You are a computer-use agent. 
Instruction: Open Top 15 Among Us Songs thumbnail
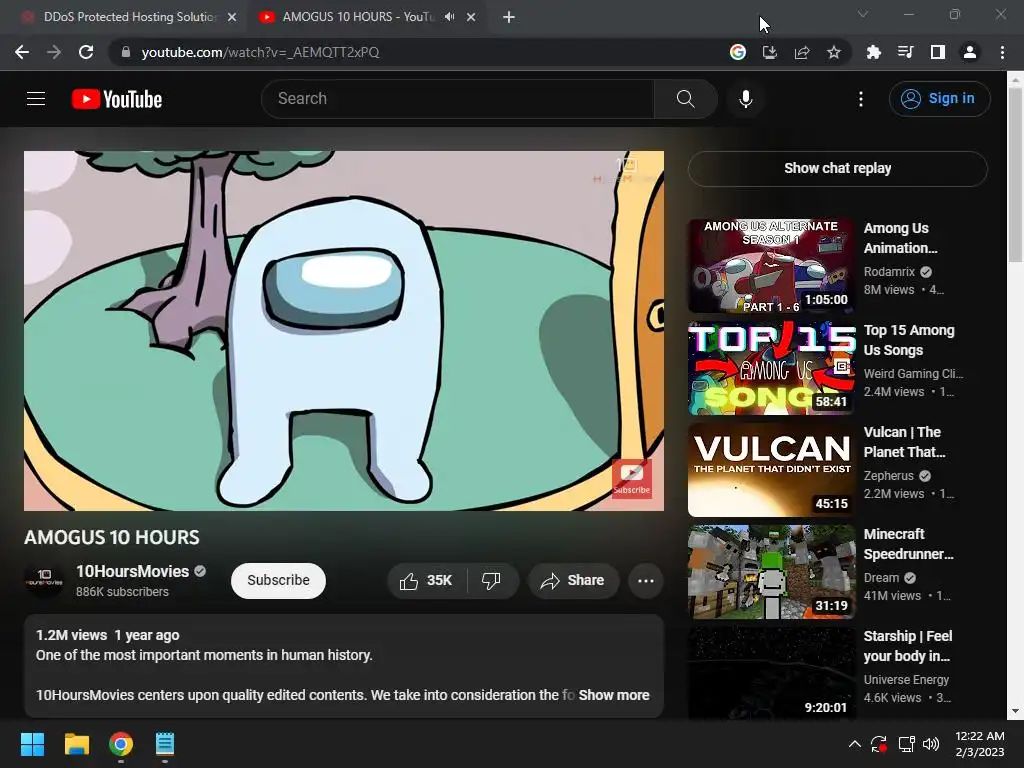(771, 368)
